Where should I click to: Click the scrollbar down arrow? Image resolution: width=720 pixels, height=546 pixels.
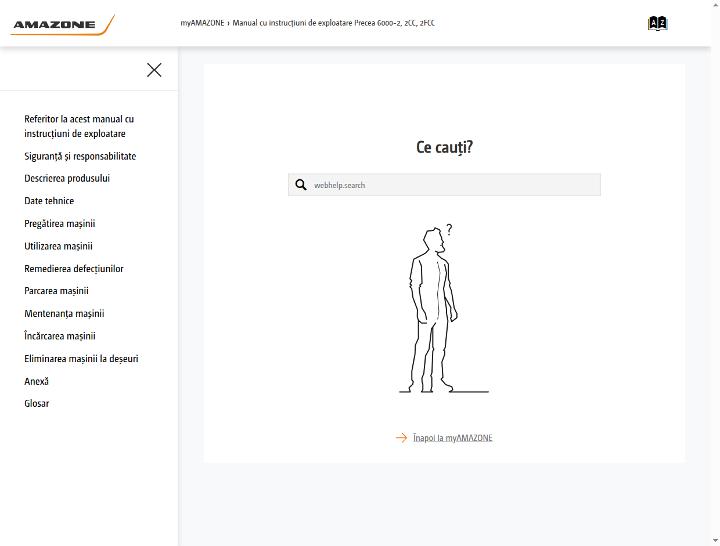(715, 541)
